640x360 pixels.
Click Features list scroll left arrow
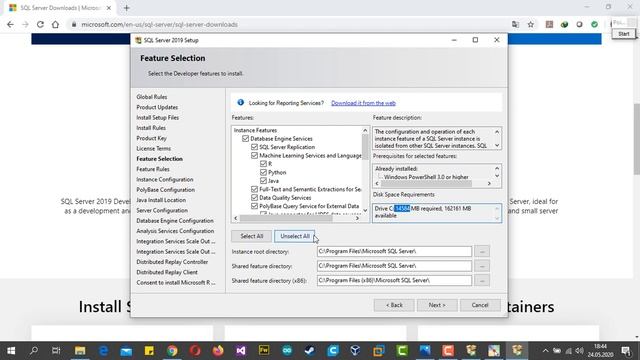(x=236, y=218)
